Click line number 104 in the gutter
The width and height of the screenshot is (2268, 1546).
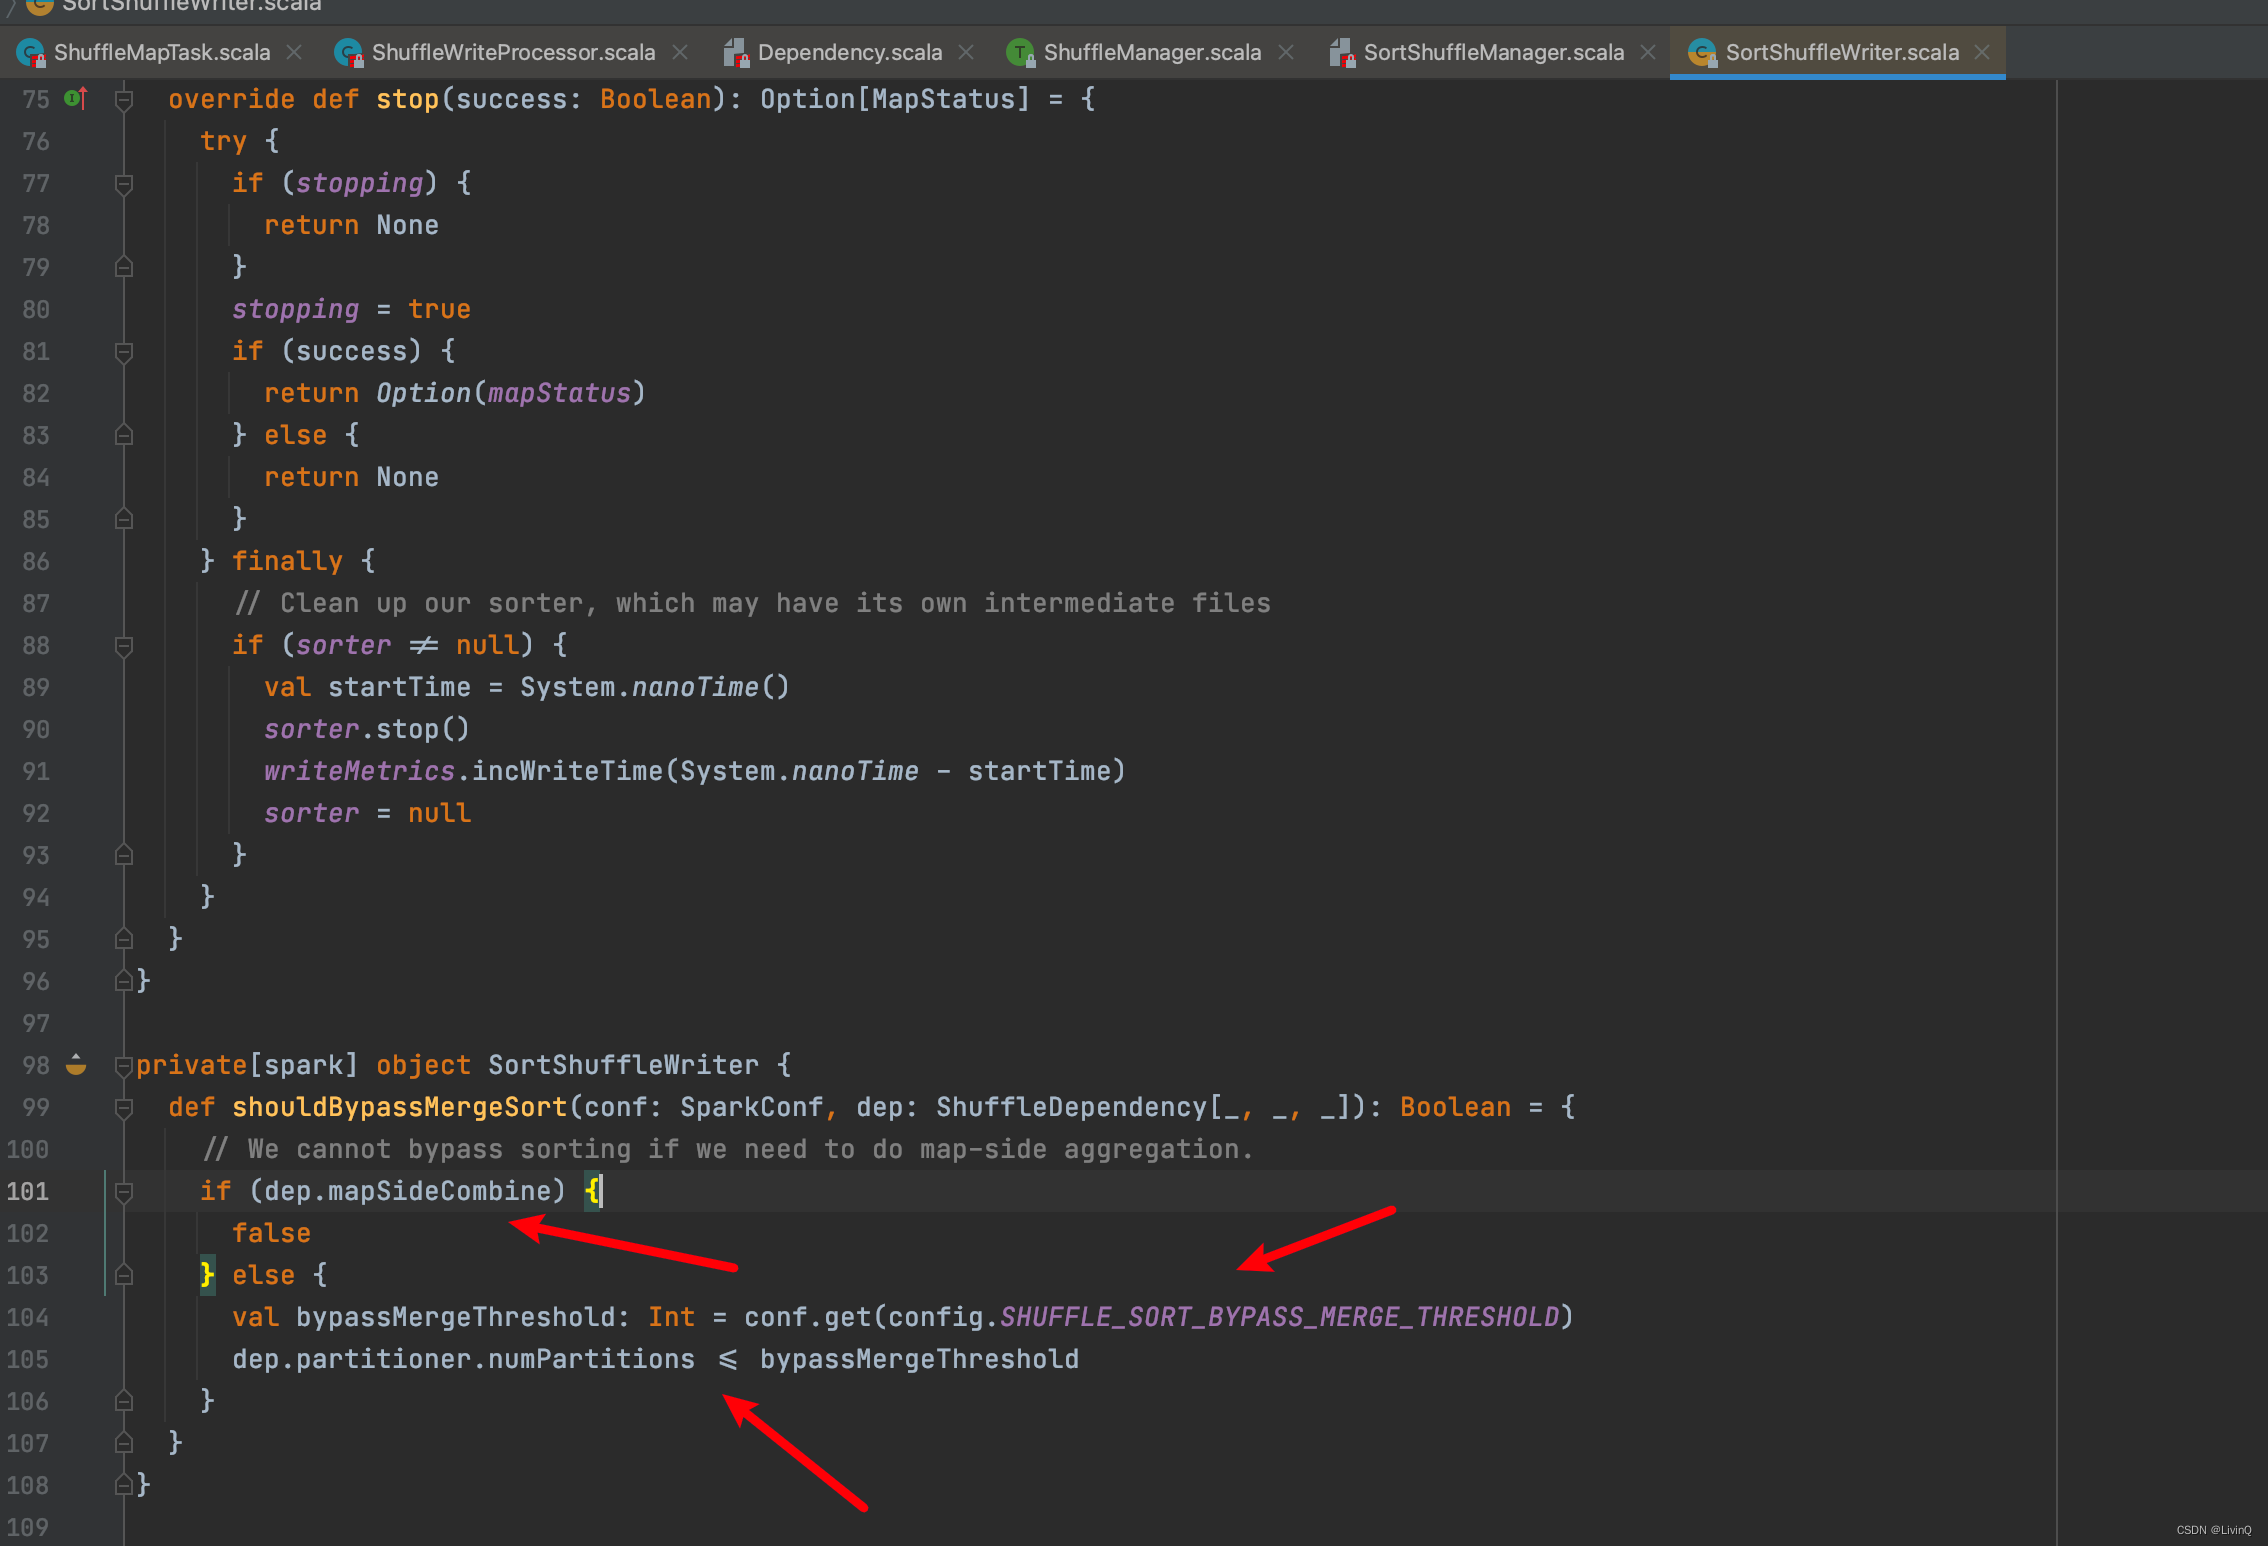[28, 1317]
